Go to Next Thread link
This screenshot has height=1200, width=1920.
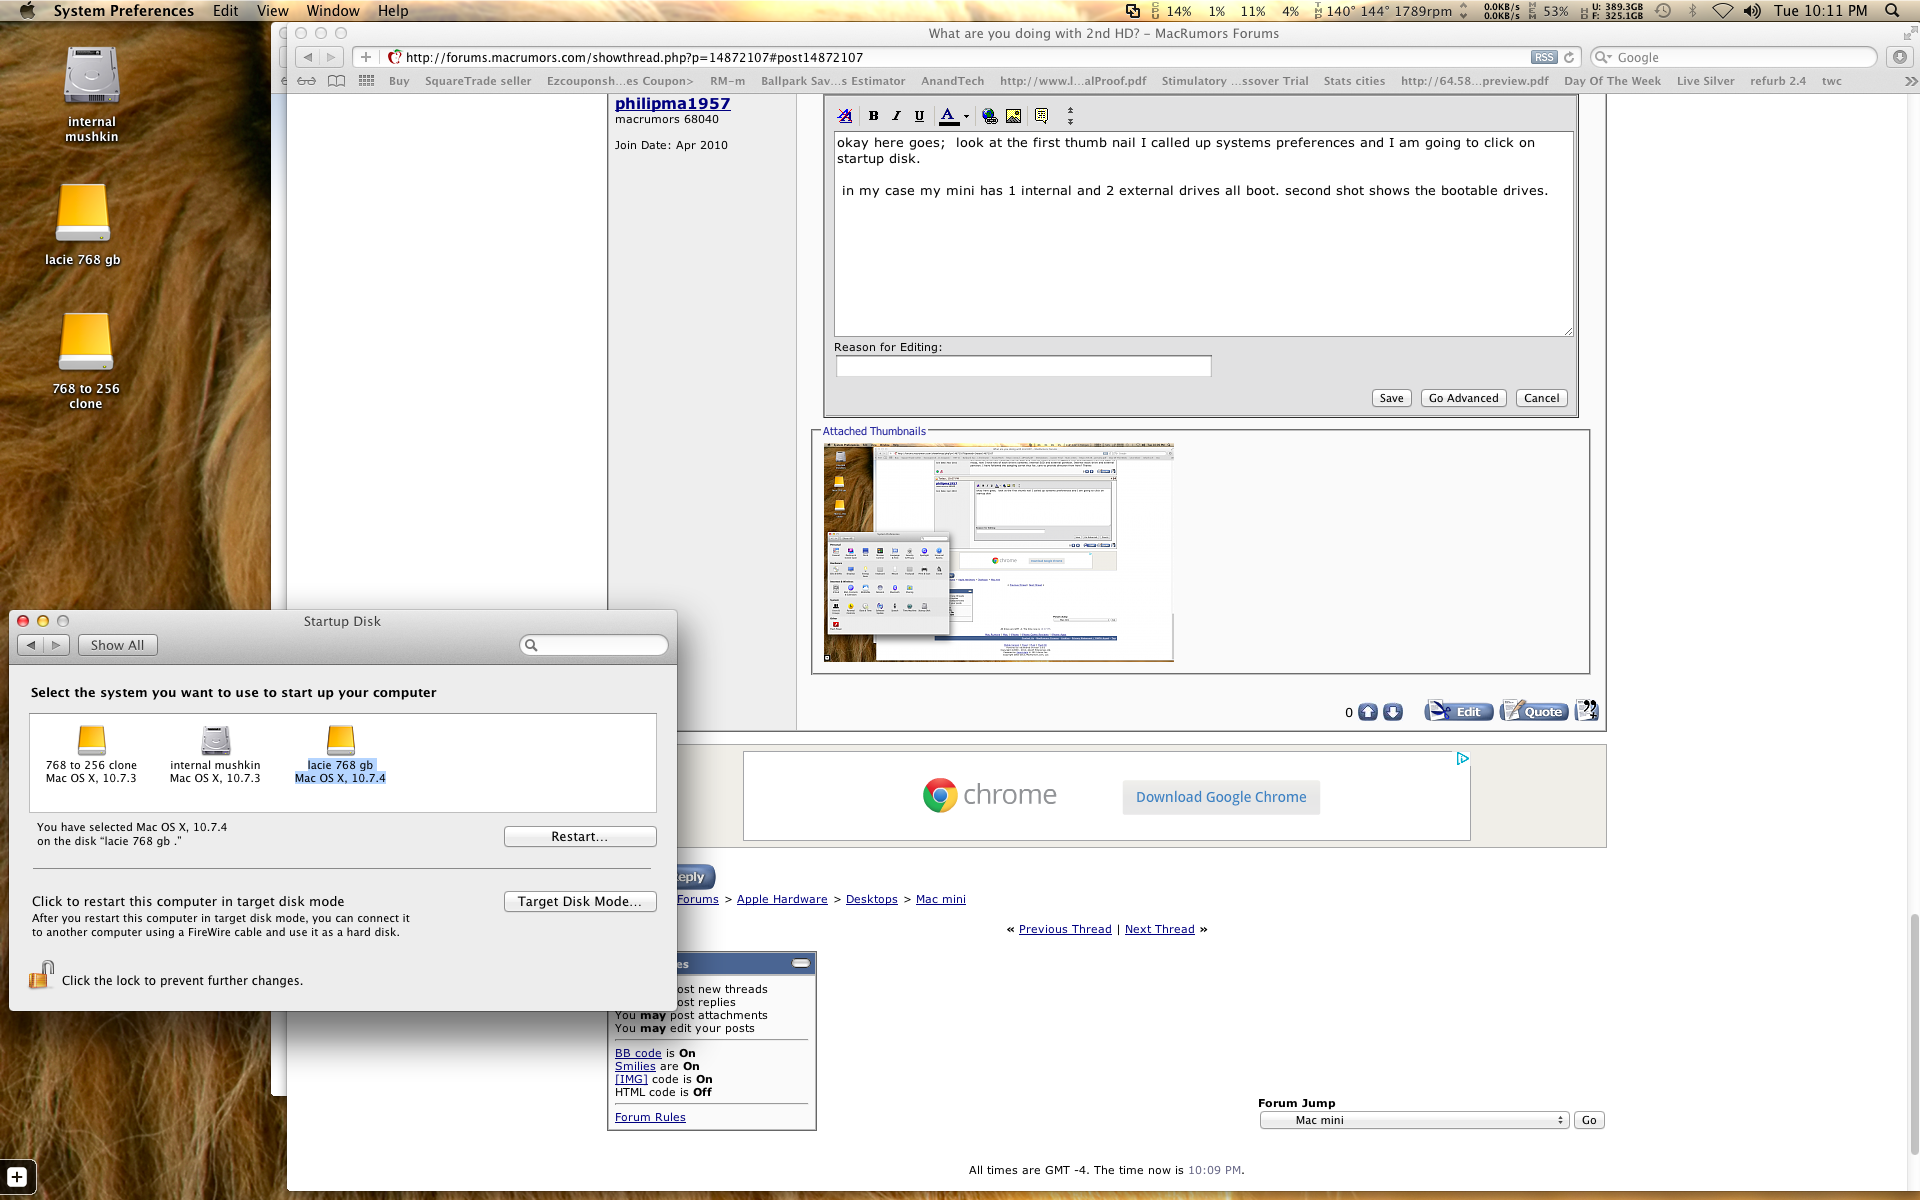point(1160,929)
